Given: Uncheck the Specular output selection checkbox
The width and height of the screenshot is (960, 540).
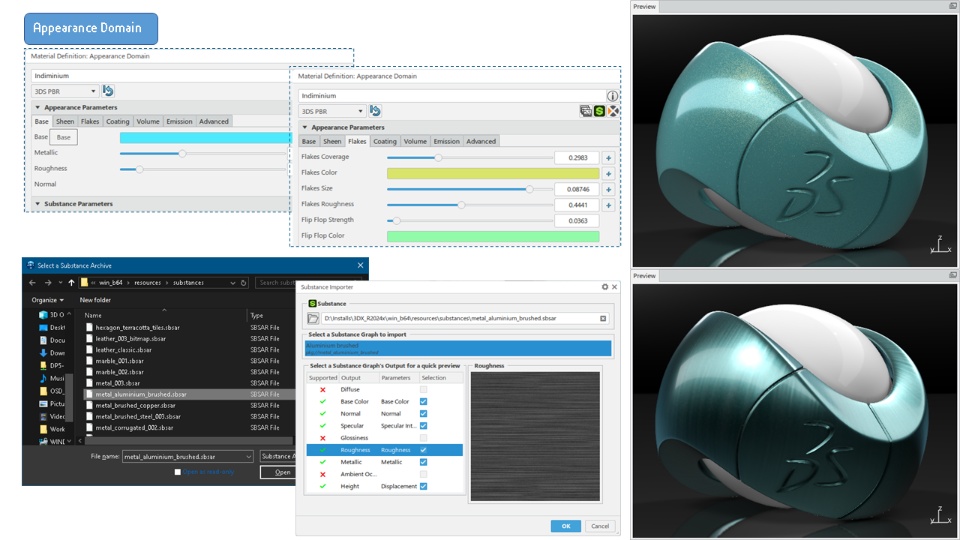Looking at the screenshot, I should 423,426.
